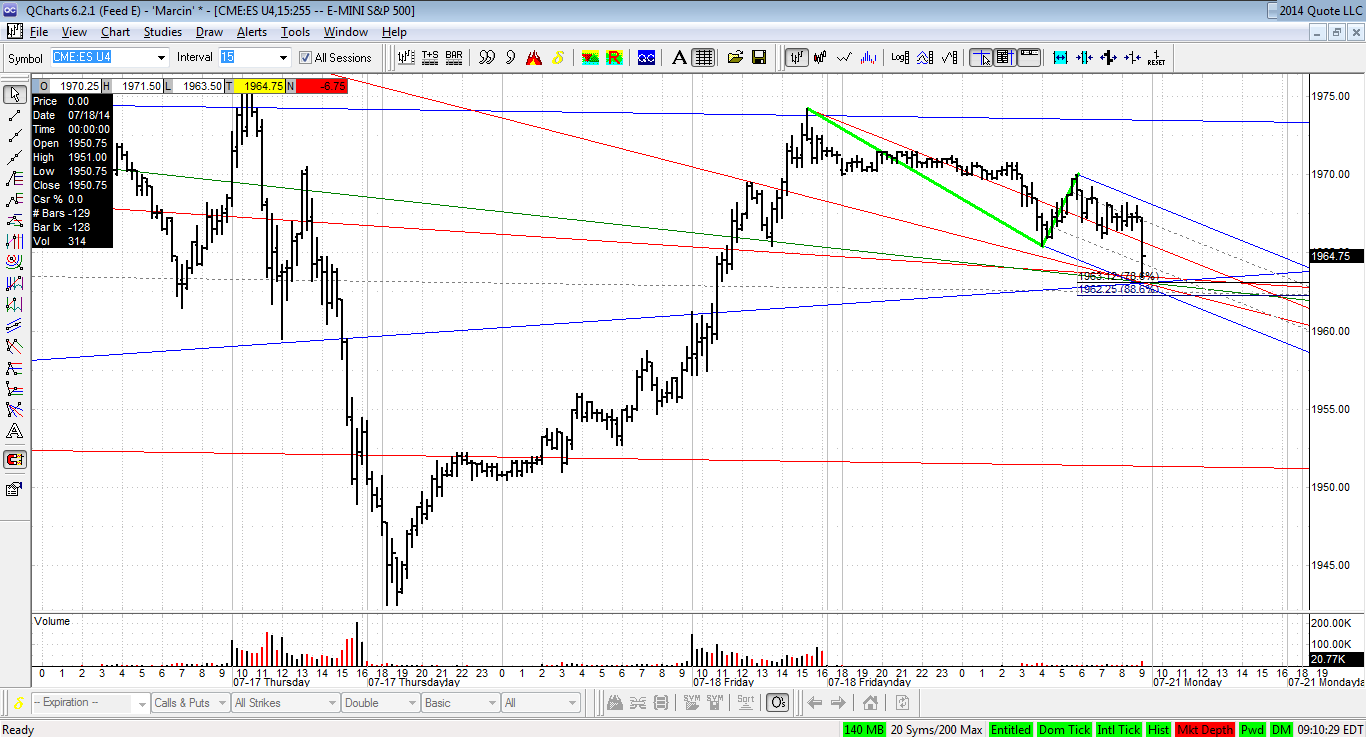Switch chart to line style

[x=844, y=57]
